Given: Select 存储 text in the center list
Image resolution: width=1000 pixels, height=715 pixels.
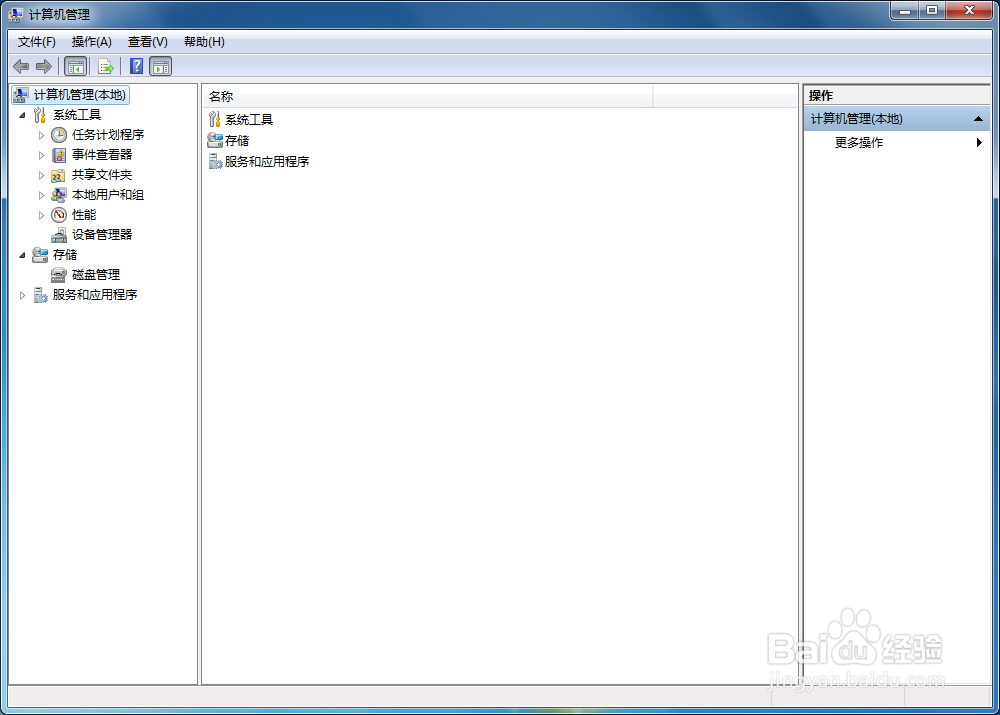Looking at the screenshot, I should pos(237,140).
